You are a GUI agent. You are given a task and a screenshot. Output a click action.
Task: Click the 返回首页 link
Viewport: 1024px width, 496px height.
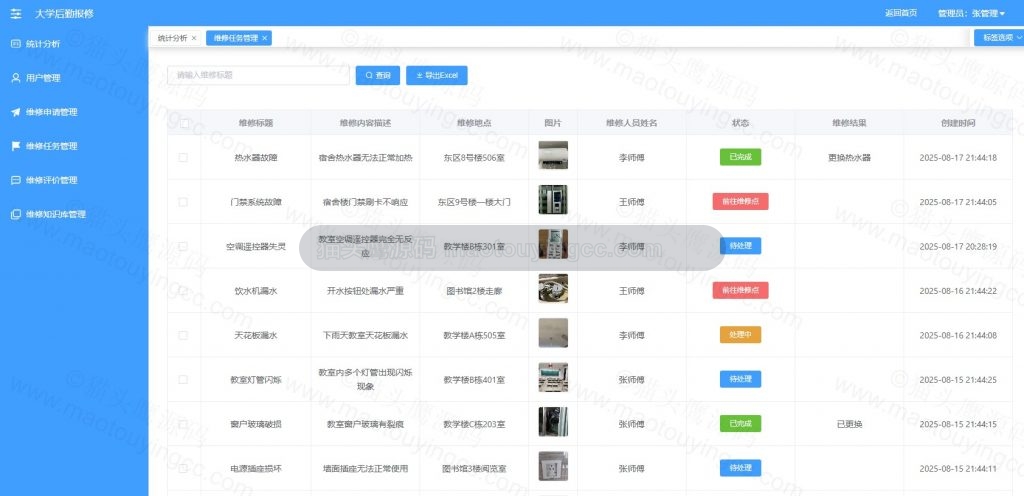901,13
